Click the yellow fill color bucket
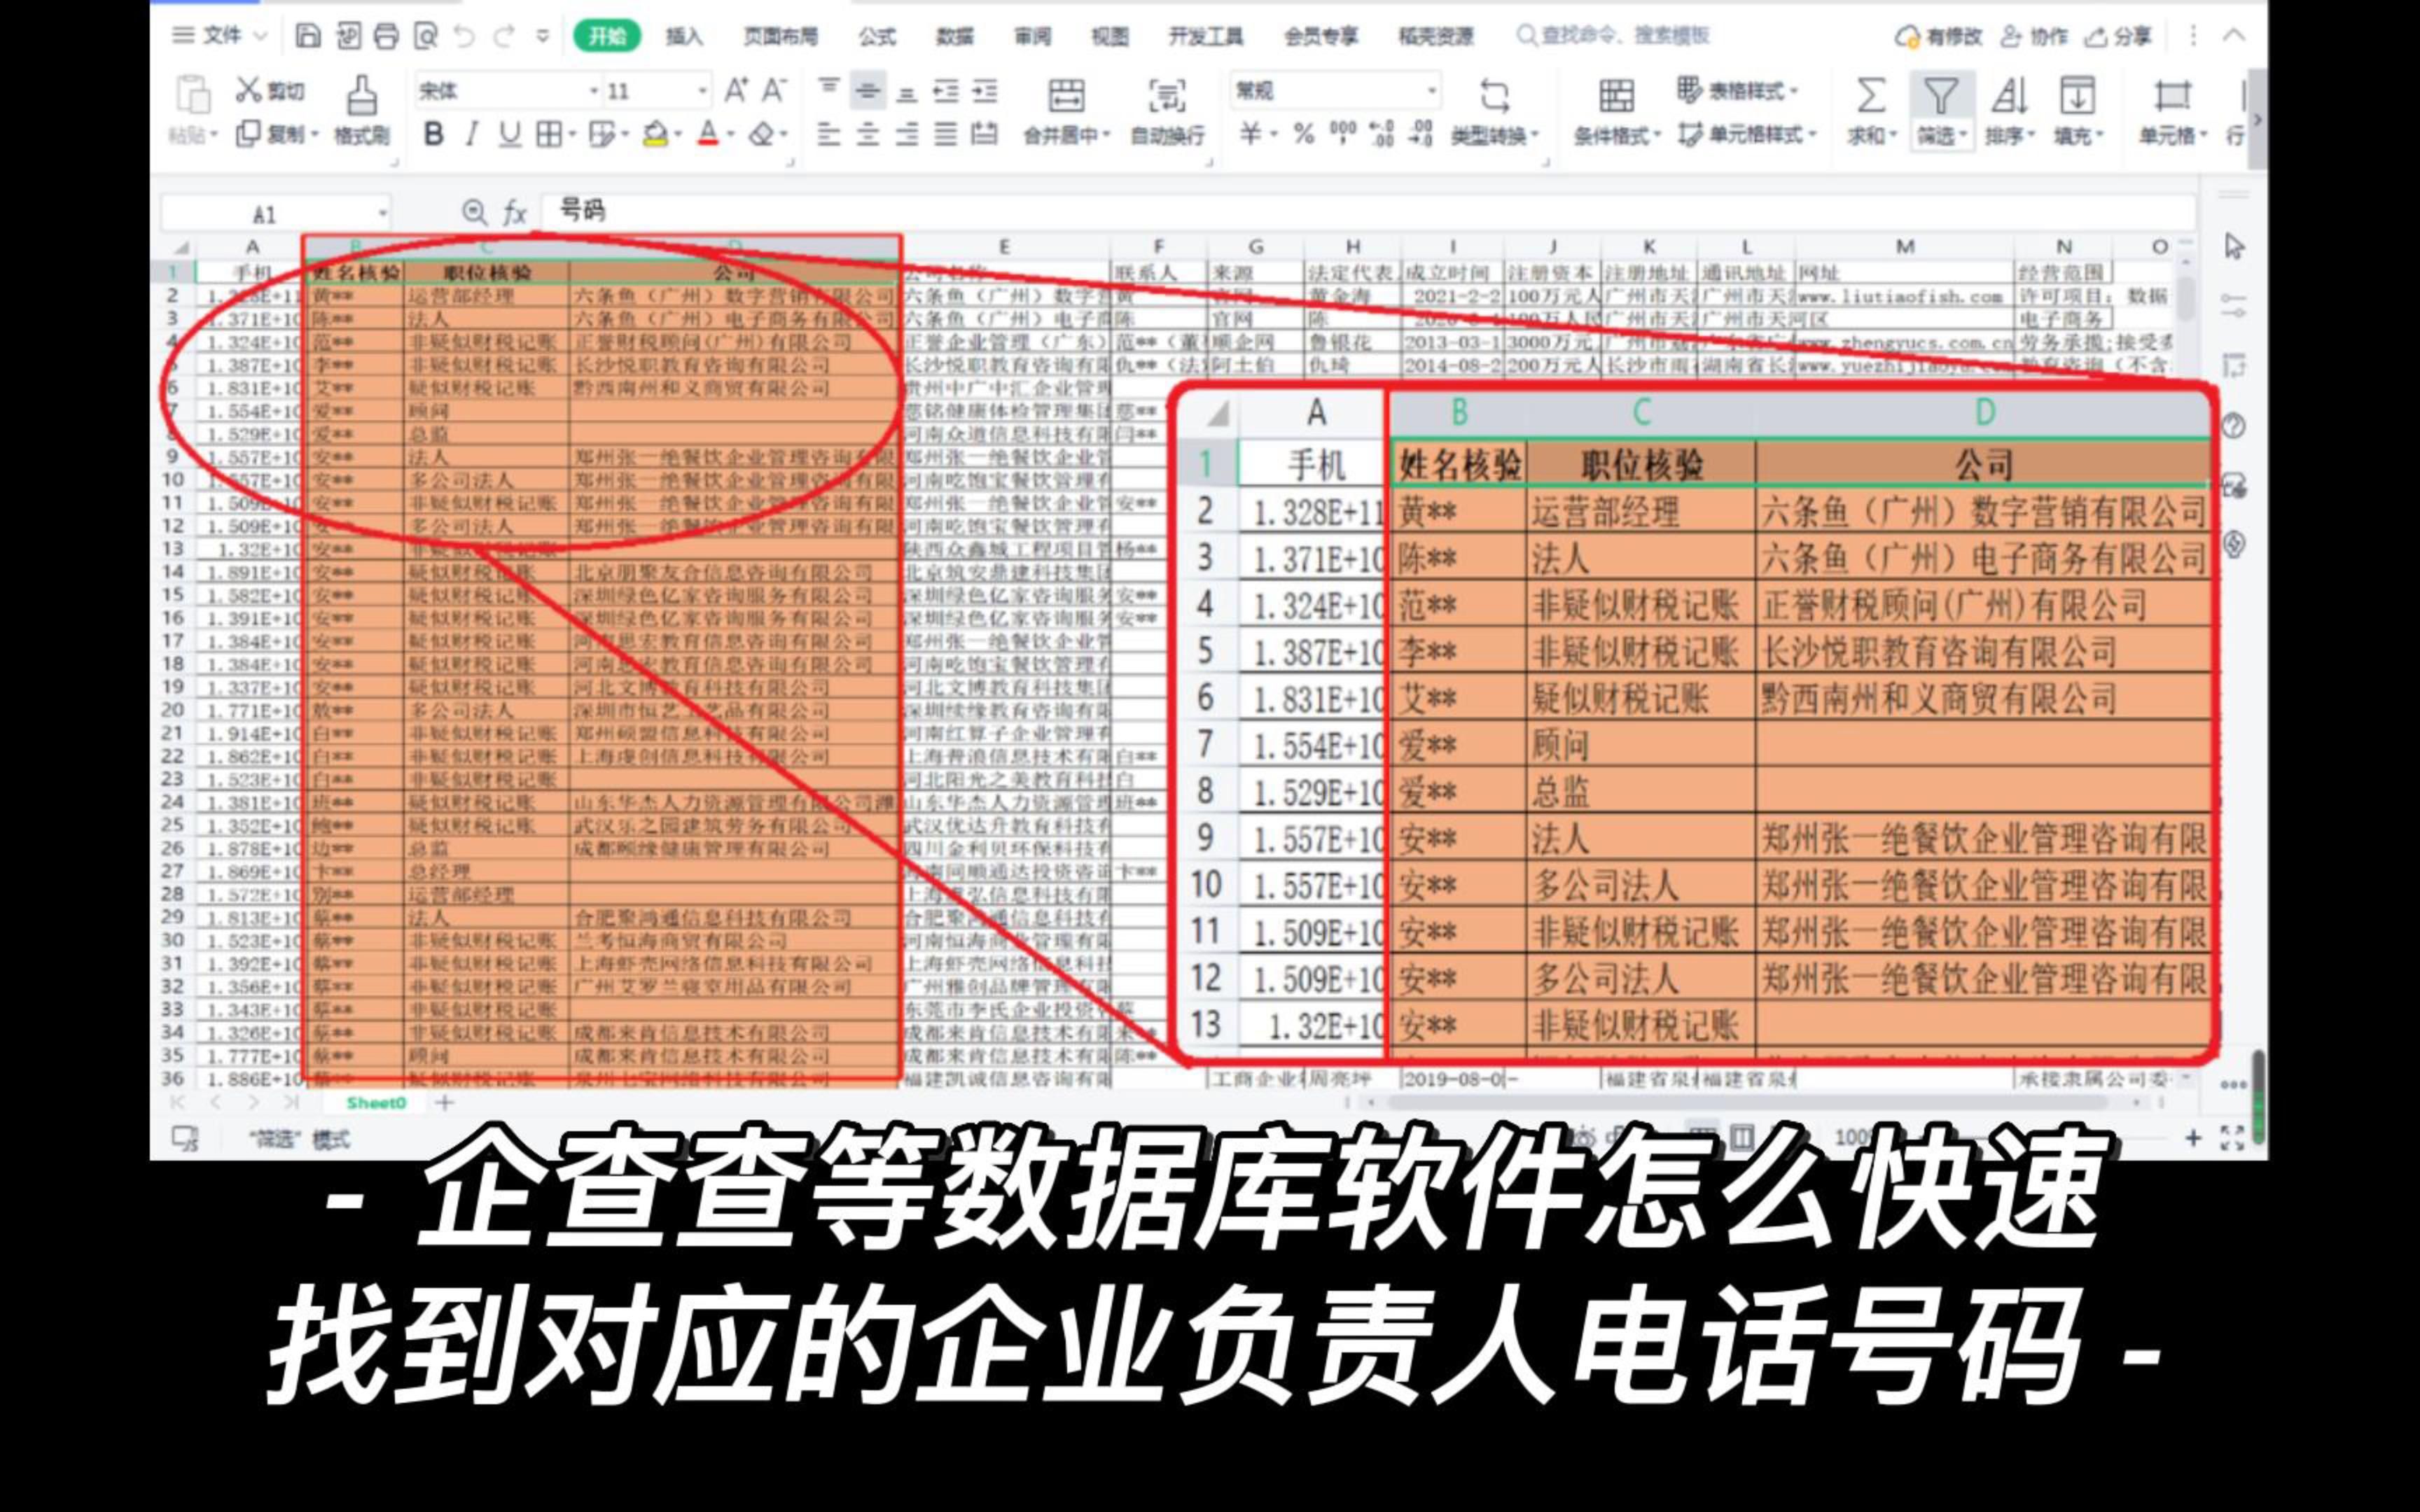 [655, 134]
